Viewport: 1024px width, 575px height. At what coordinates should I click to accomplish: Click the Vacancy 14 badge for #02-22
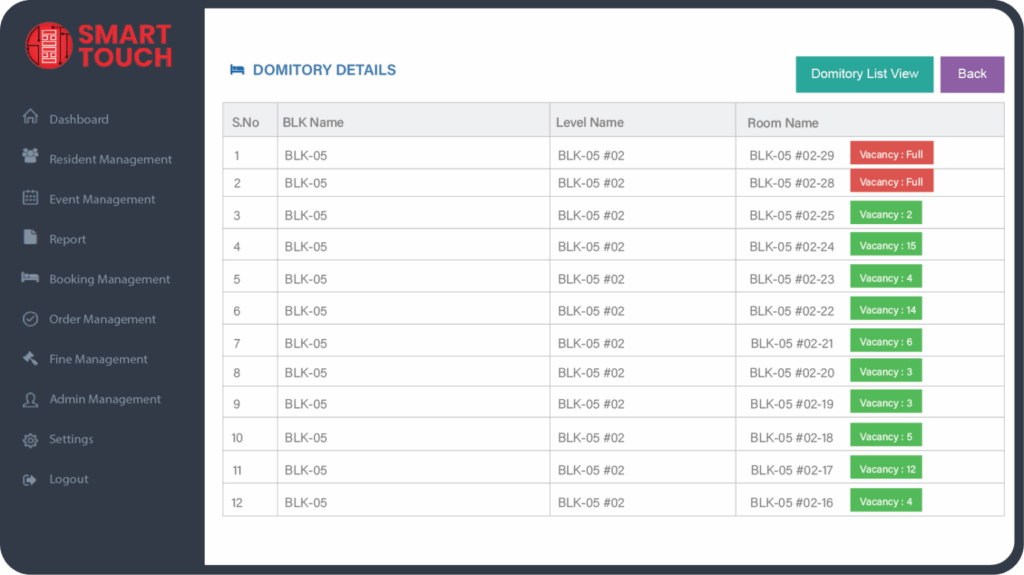pos(885,310)
